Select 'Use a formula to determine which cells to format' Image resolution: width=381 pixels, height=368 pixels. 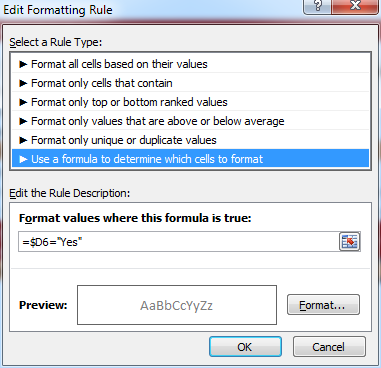pos(190,159)
